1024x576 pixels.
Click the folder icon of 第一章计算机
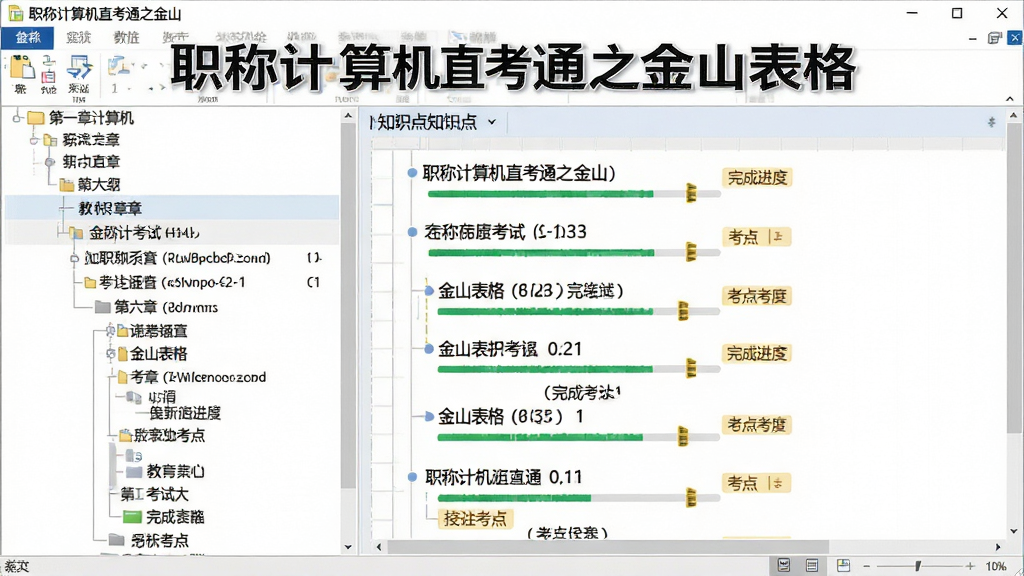pos(35,118)
